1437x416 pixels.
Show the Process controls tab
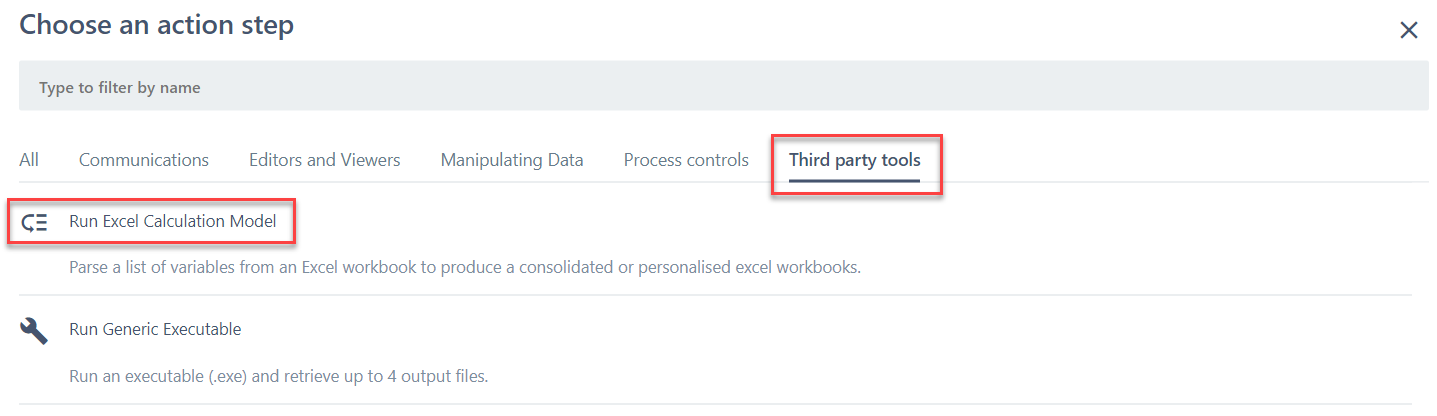coord(686,160)
